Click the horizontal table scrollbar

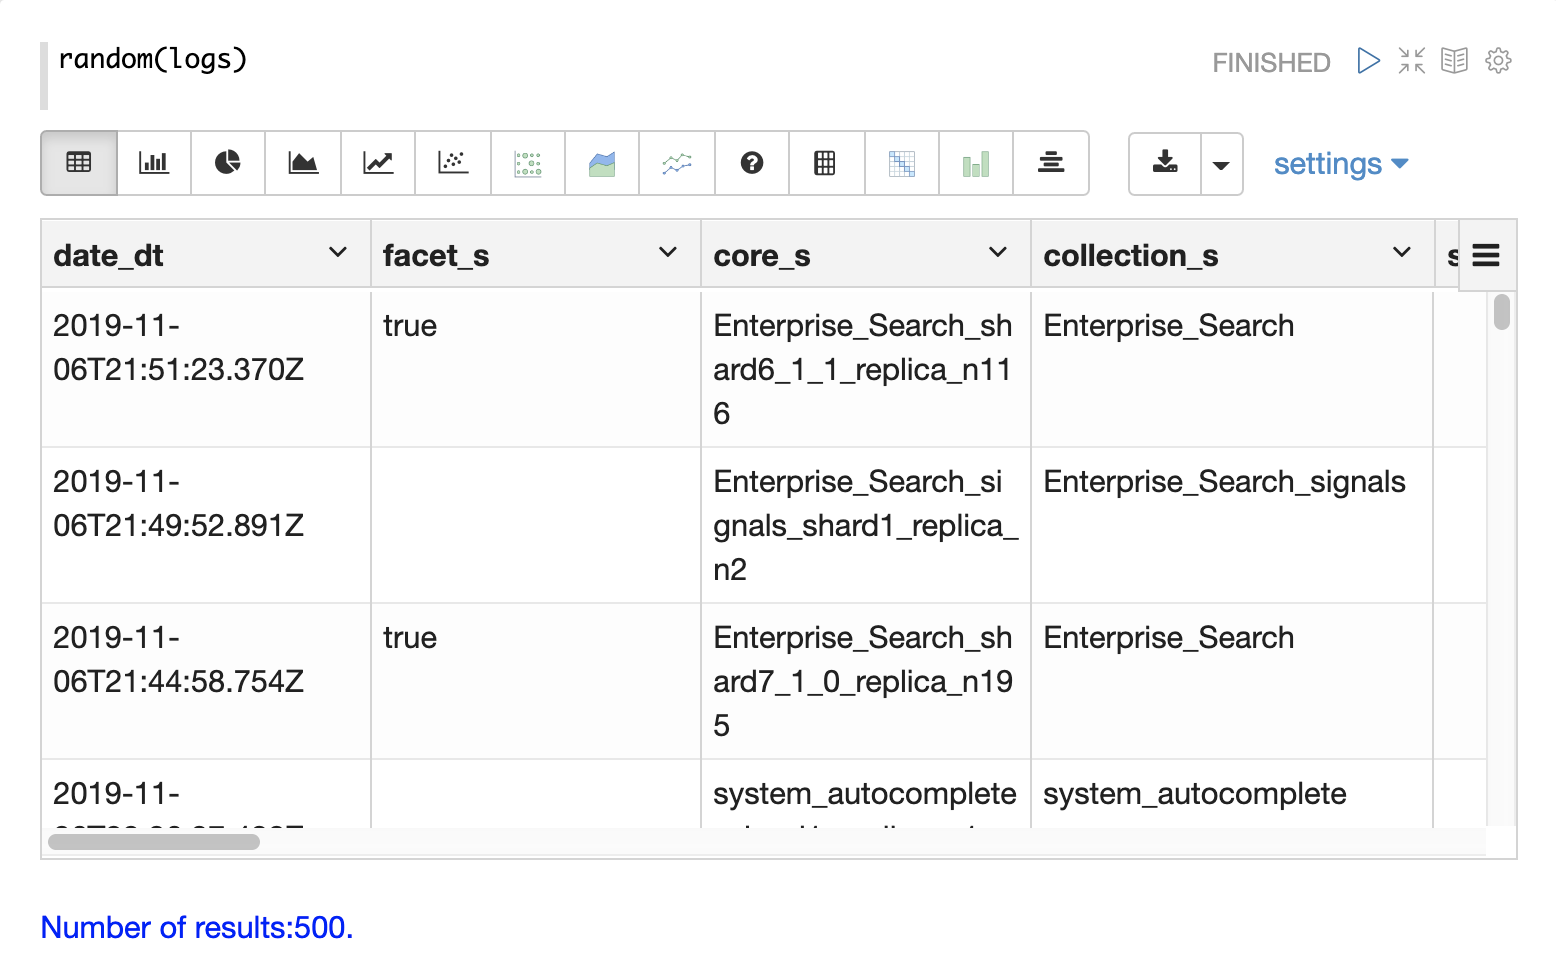[x=154, y=842]
